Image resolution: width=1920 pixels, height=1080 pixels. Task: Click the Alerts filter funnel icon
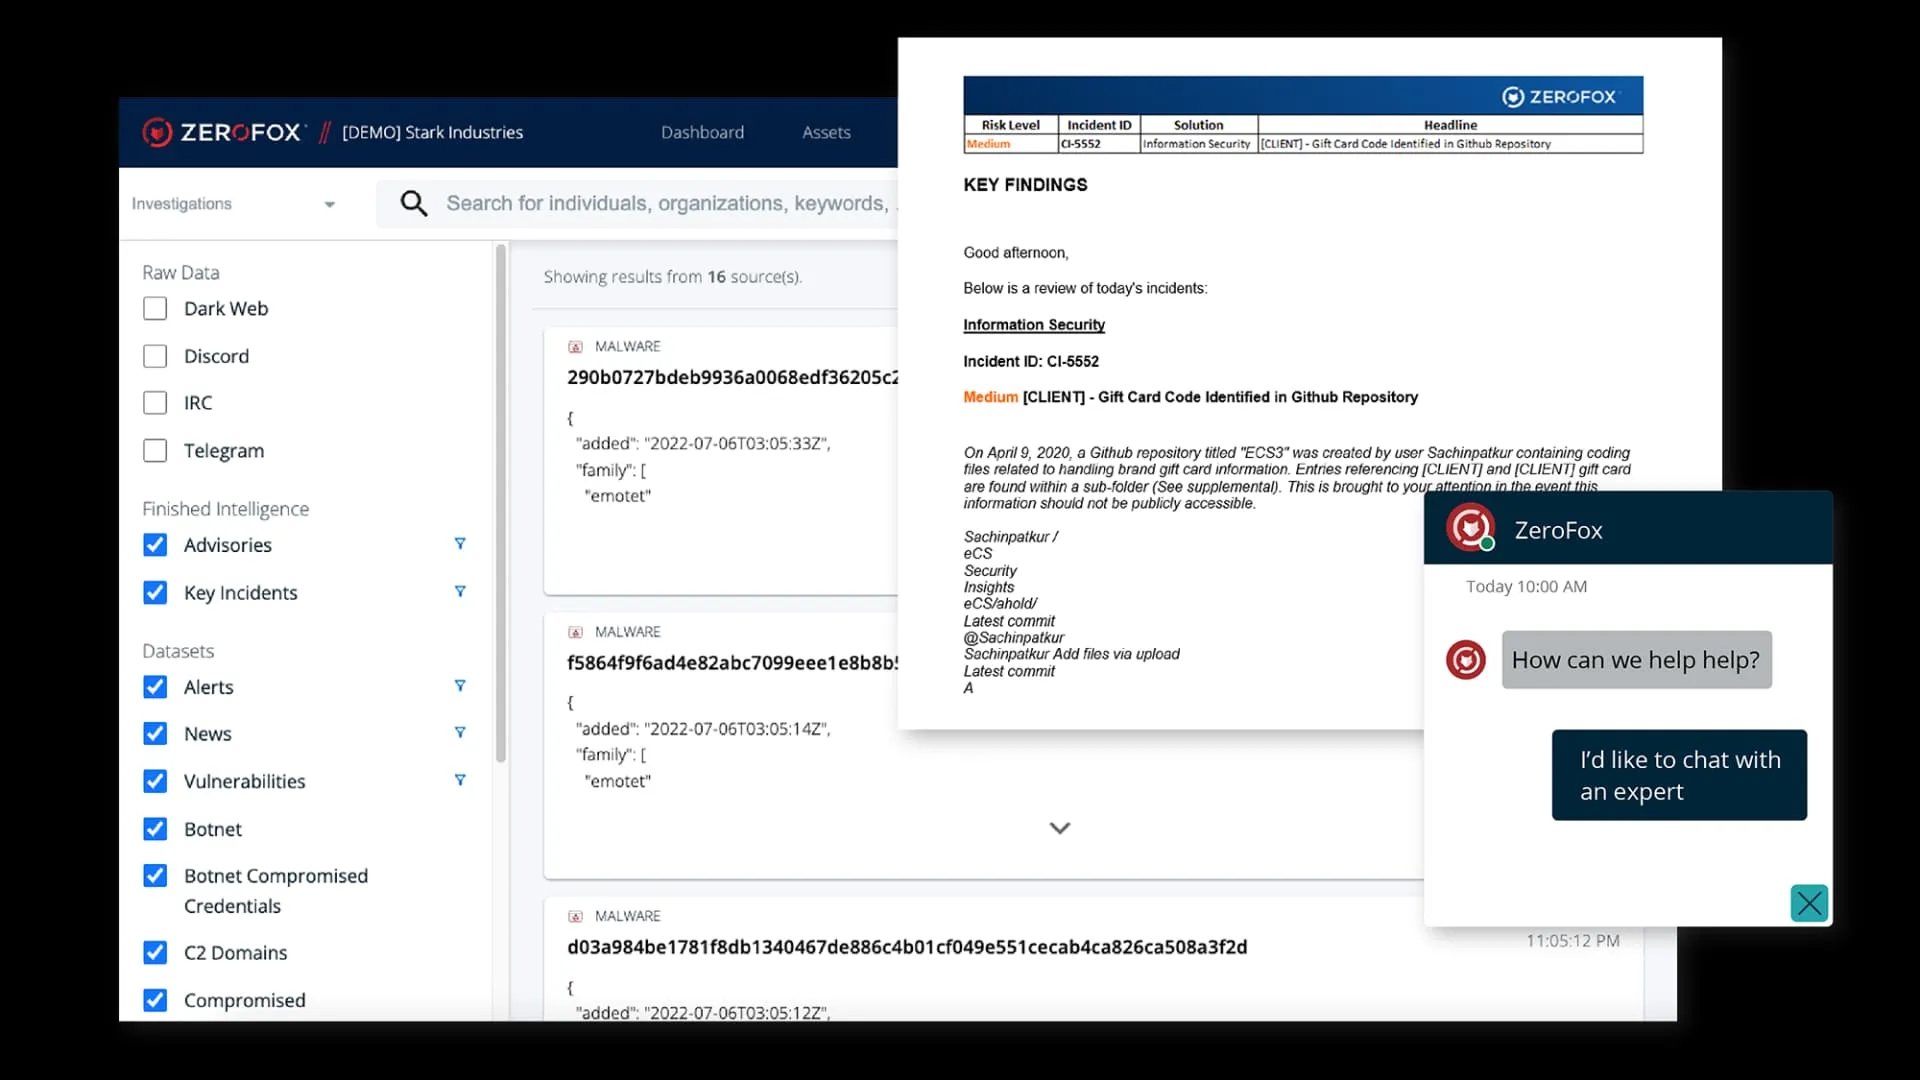(460, 686)
